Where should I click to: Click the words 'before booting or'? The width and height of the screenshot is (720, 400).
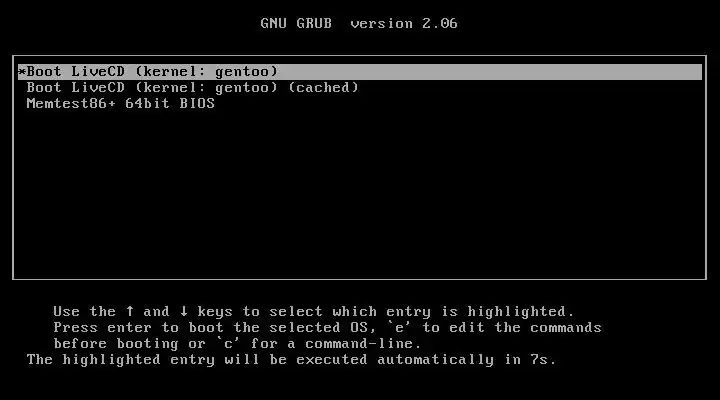(x=130, y=344)
